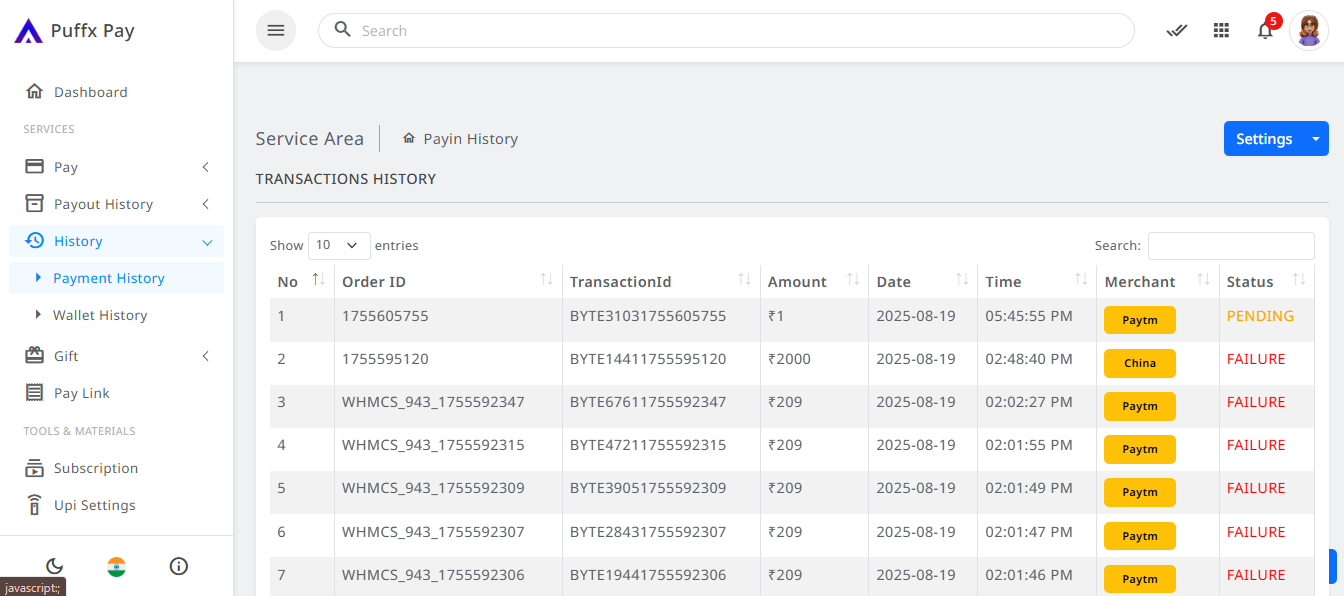
Task: Click FAILURE status for order 1755595120
Action: (x=1256, y=359)
